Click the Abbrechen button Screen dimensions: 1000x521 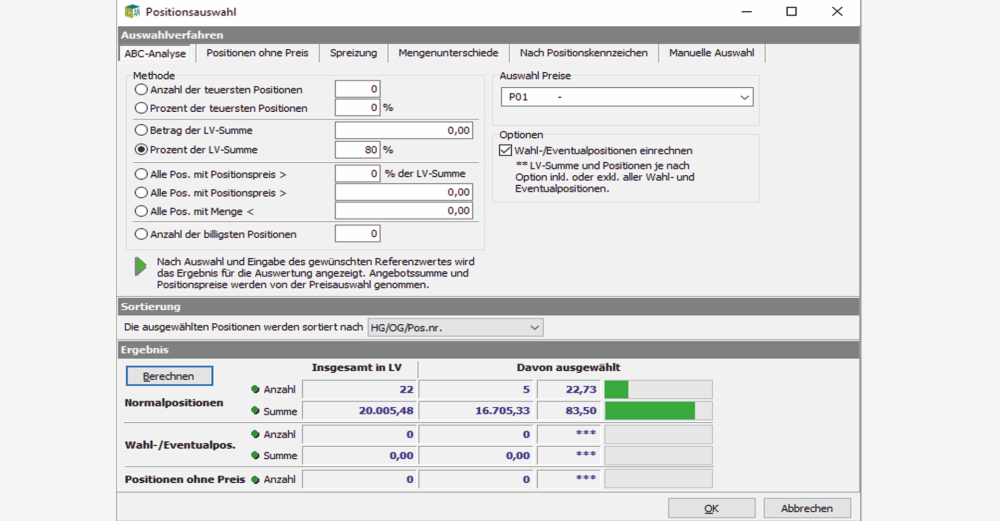[x=807, y=508]
